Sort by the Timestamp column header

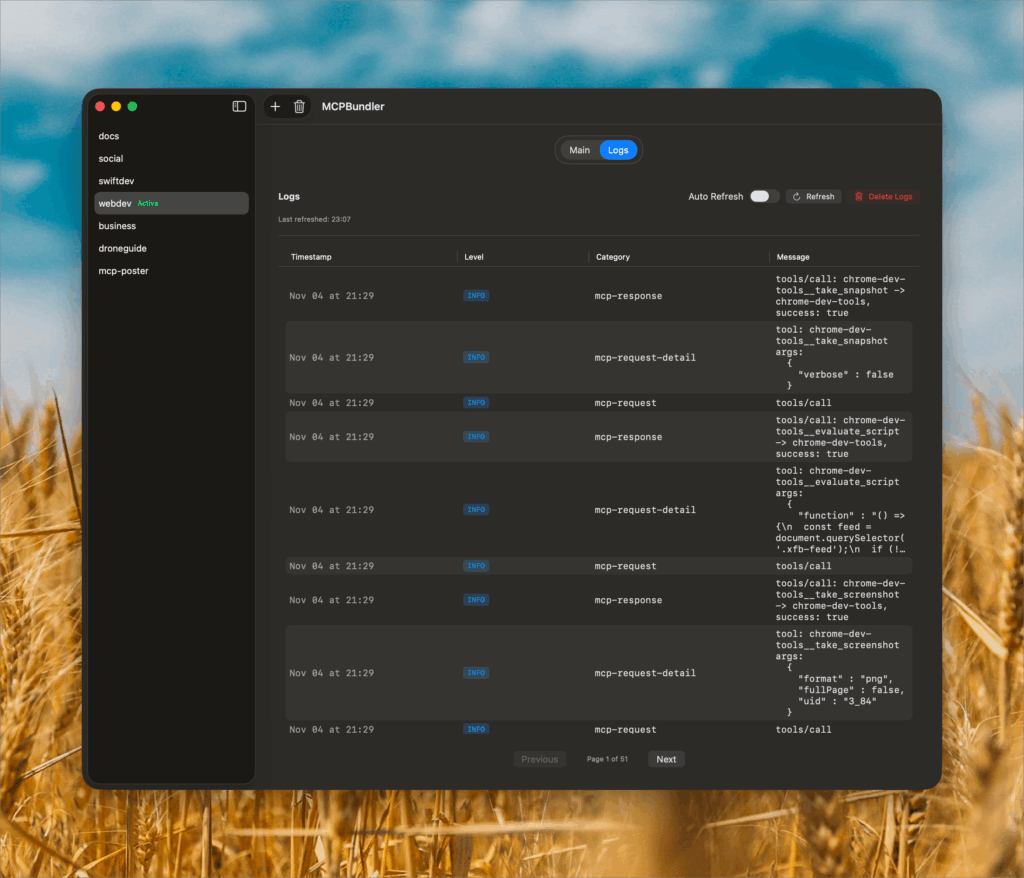[x=311, y=257]
